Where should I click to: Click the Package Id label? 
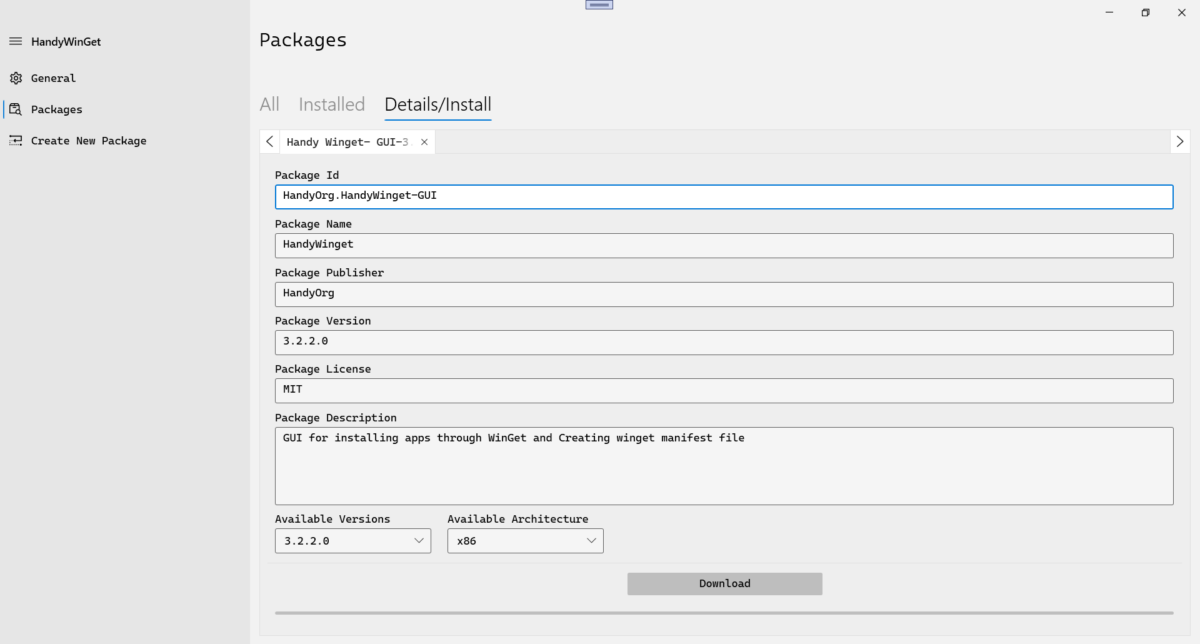pos(307,175)
